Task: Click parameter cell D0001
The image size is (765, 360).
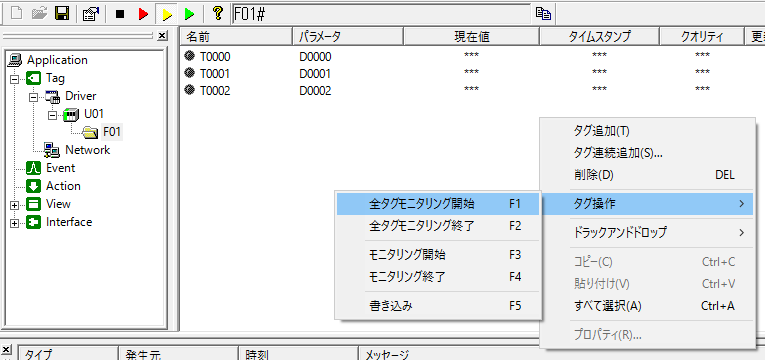Action: point(315,74)
